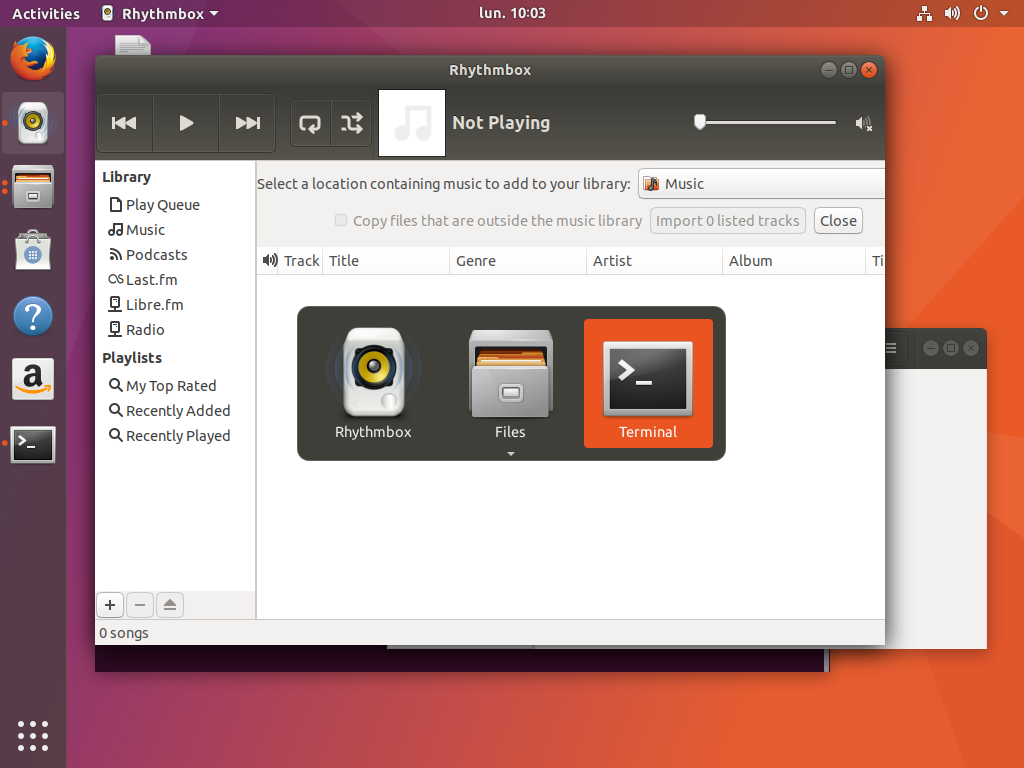Click the '0 songs' status bar text
Image resolution: width=1024 pixels, height=768 pixels.
tap(124, 633)
